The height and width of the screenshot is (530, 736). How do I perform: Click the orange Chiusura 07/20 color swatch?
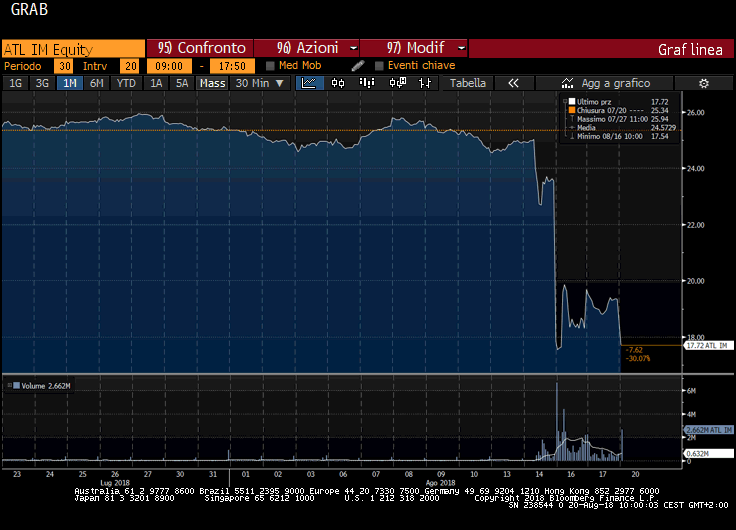[572, 110]
